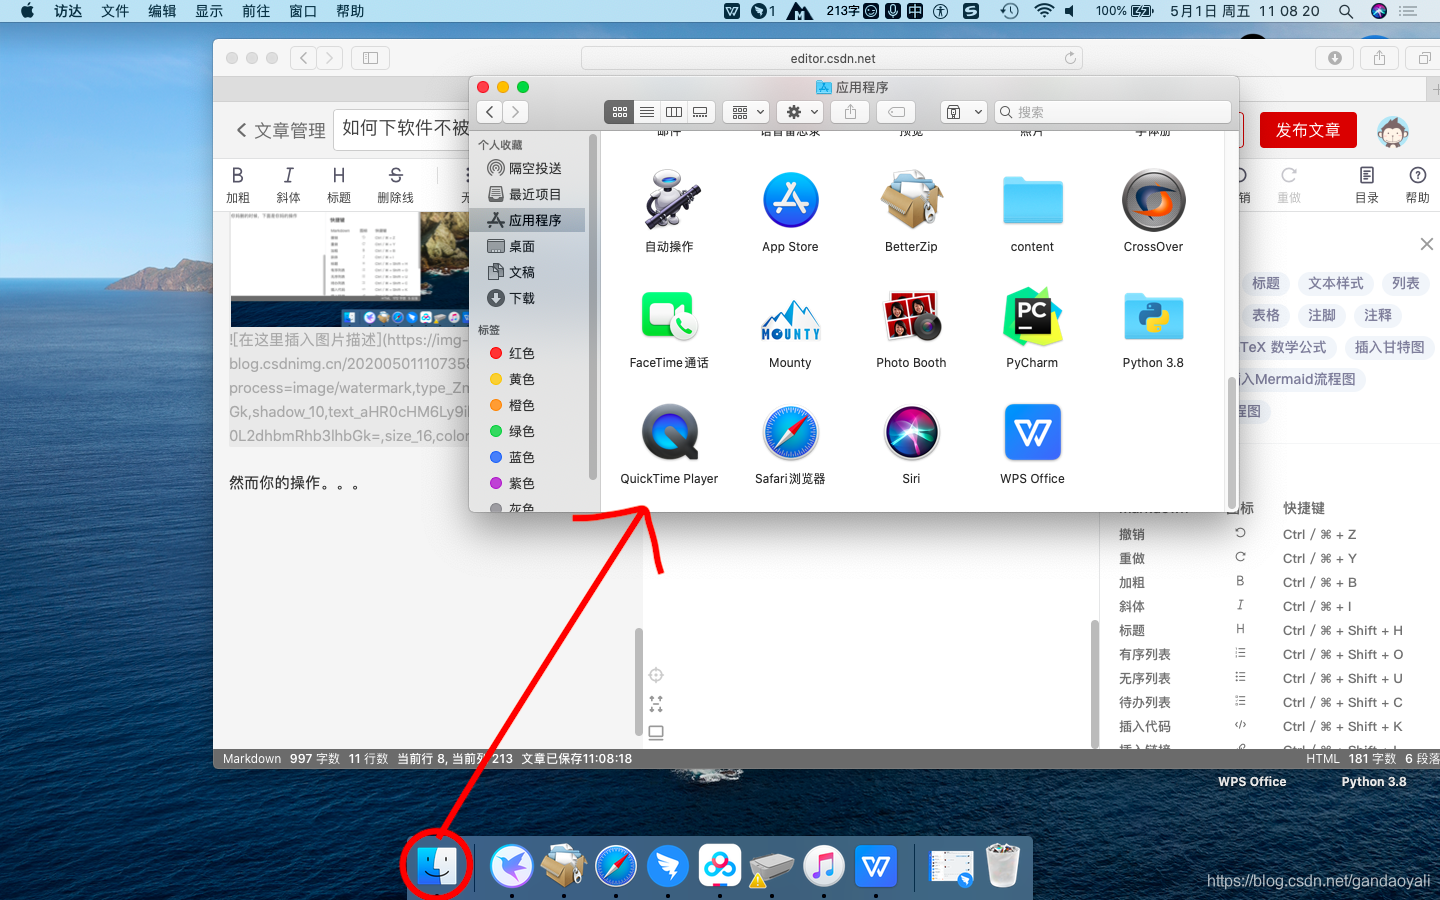The height and width of the screenshot is (900, 1440).
Task: Launch Siri from Applications
Action: click(x=911, y=433)
